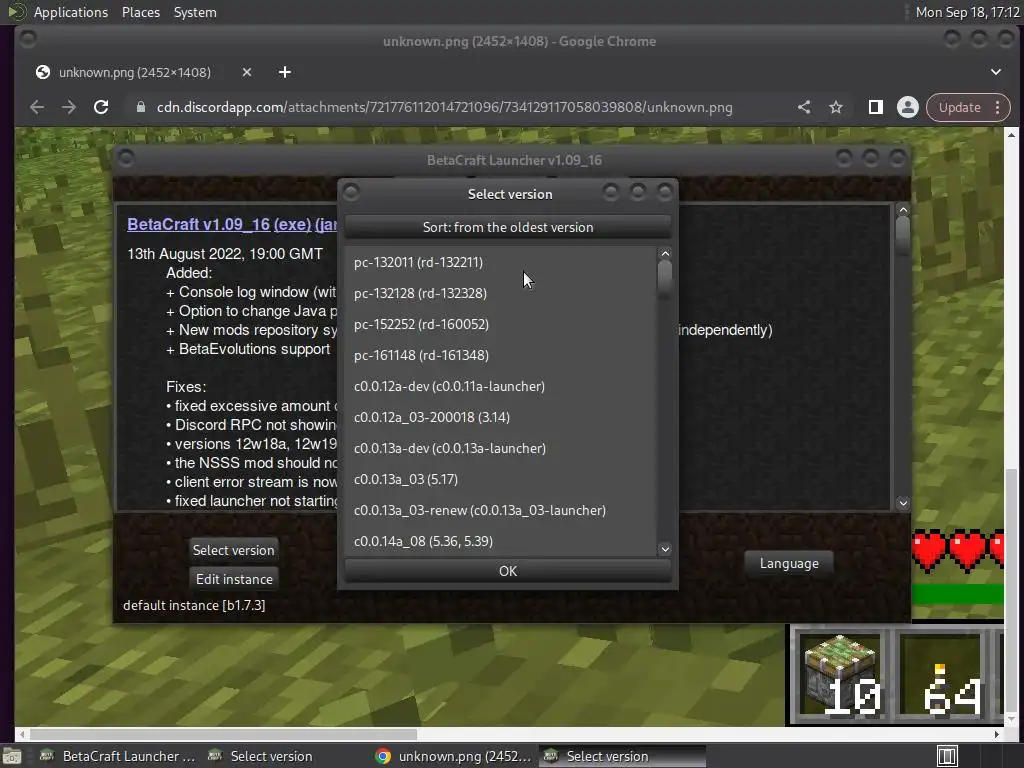Open the System menu

(x=195, y=12)
